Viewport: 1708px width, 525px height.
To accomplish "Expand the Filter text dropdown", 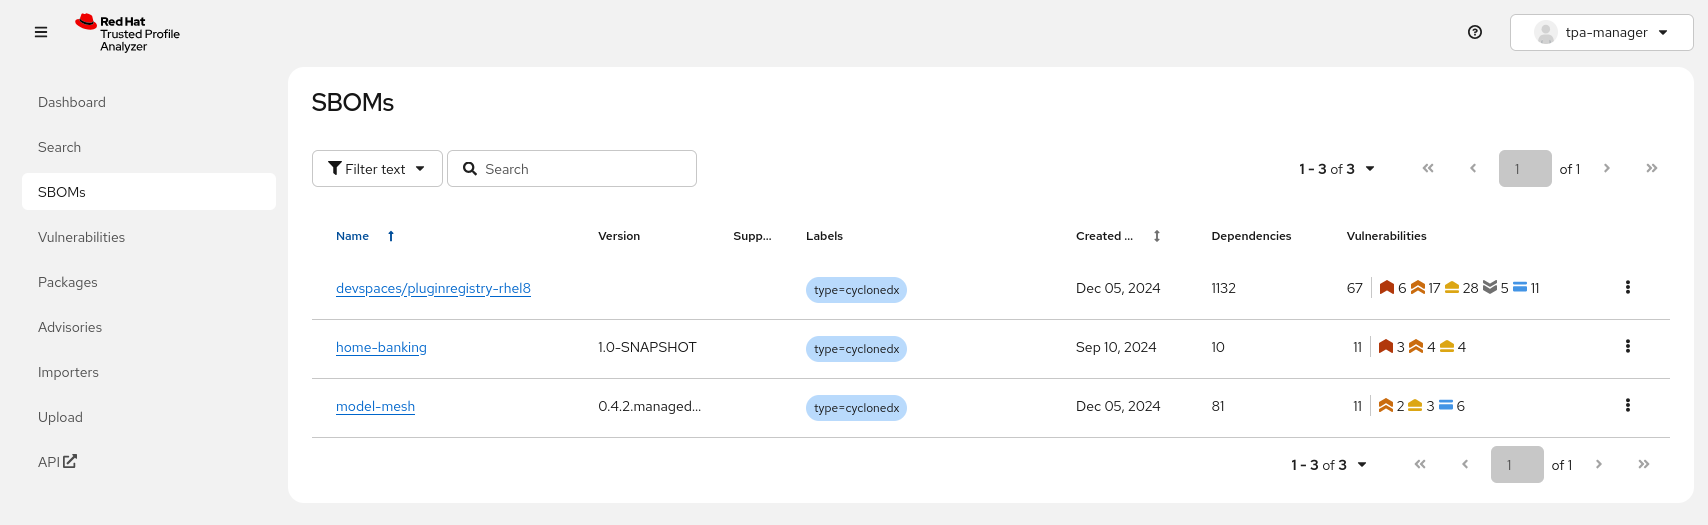I will (x=377, y=169).
